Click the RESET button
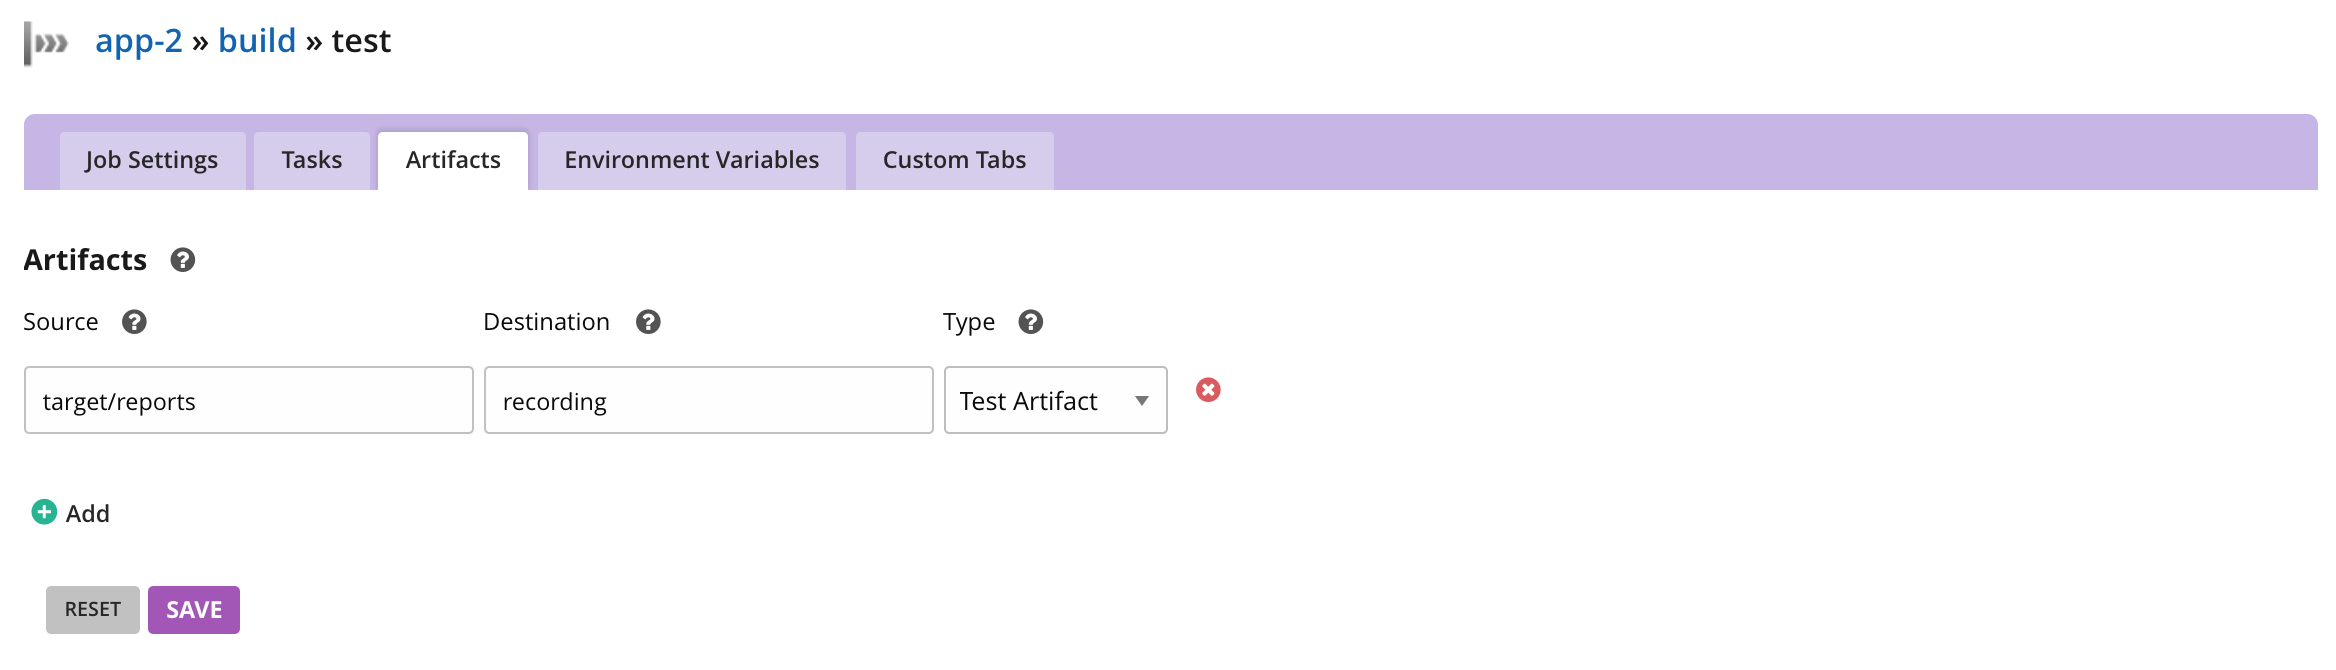 pos(93,610)
